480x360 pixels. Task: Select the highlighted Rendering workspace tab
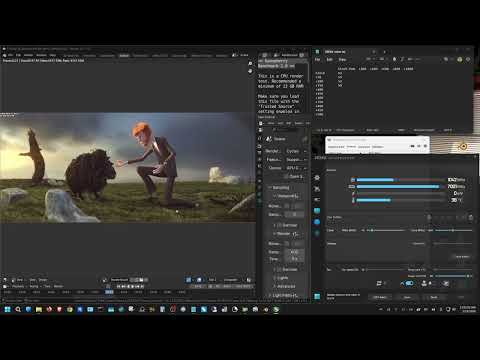(x=124, y=55)
